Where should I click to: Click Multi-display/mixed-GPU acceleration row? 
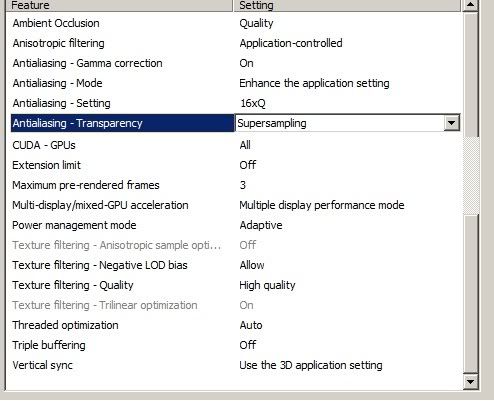coord(234,205)
